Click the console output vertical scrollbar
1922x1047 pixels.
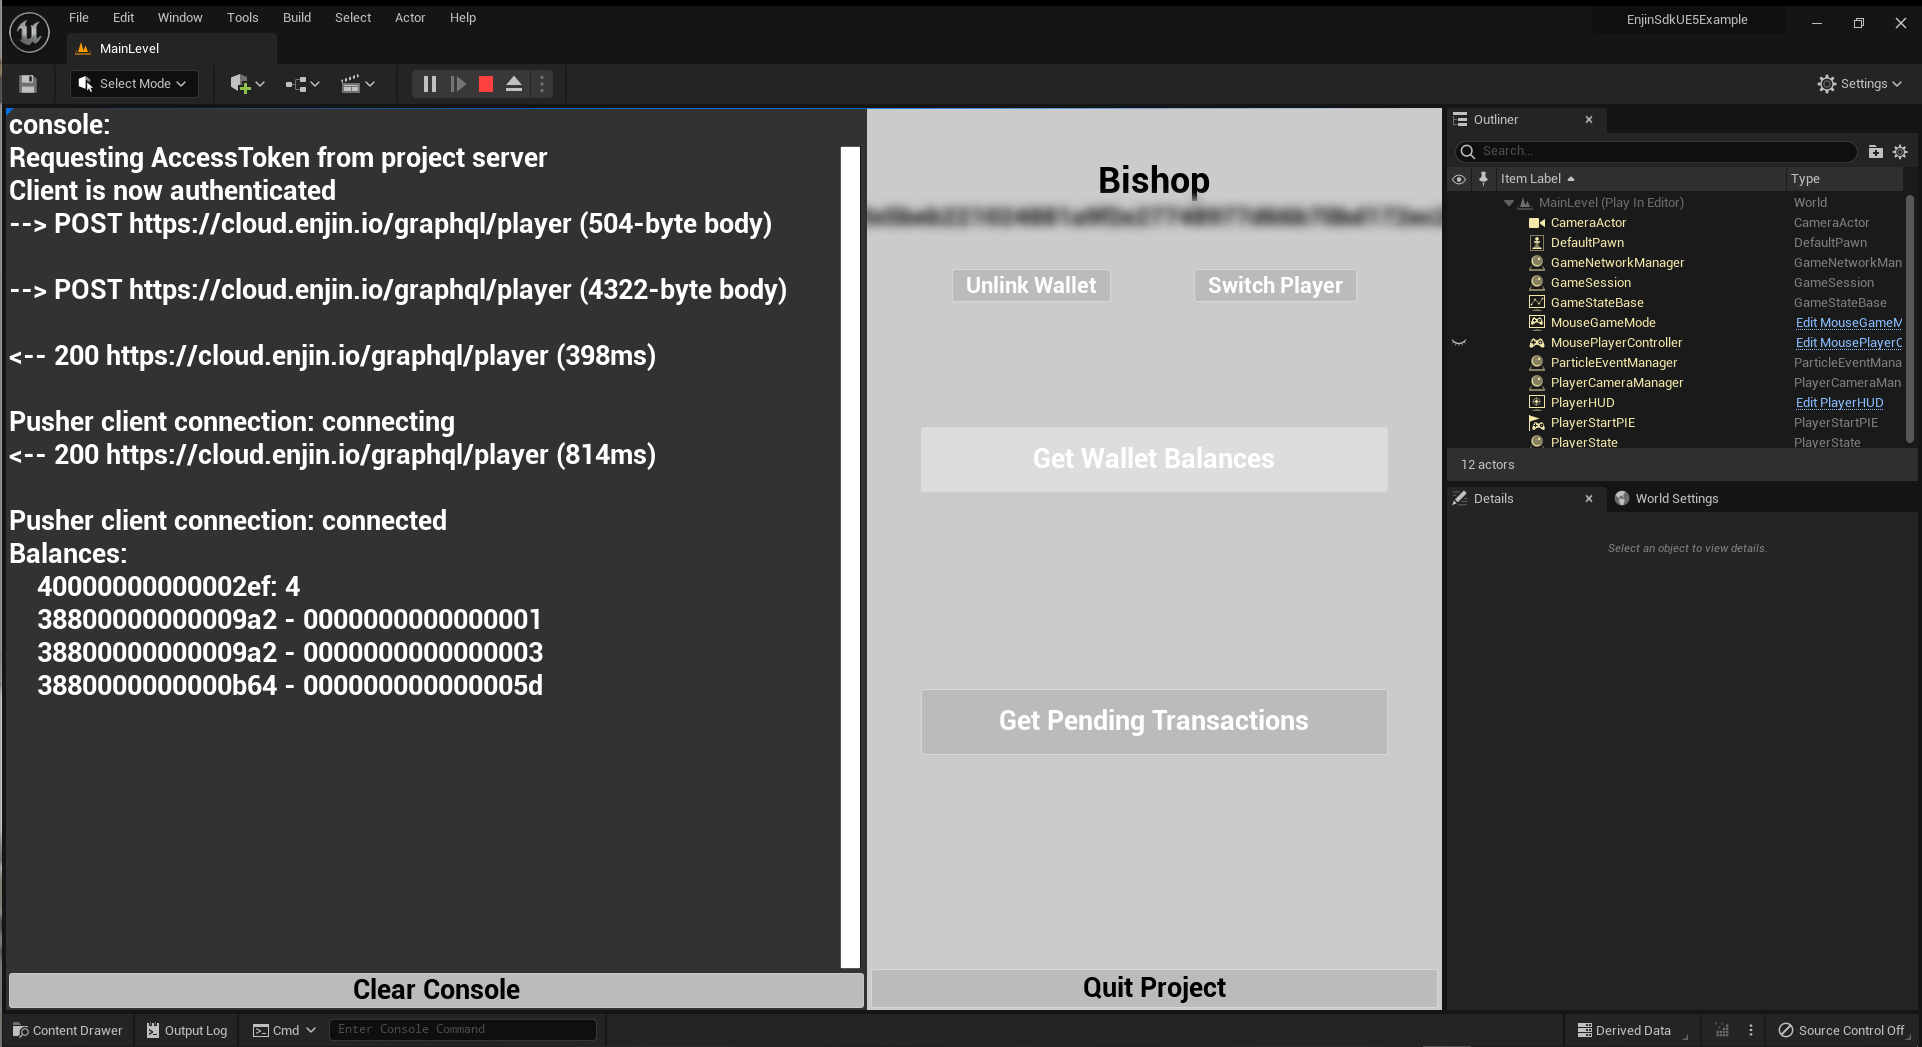coord(850,558)
